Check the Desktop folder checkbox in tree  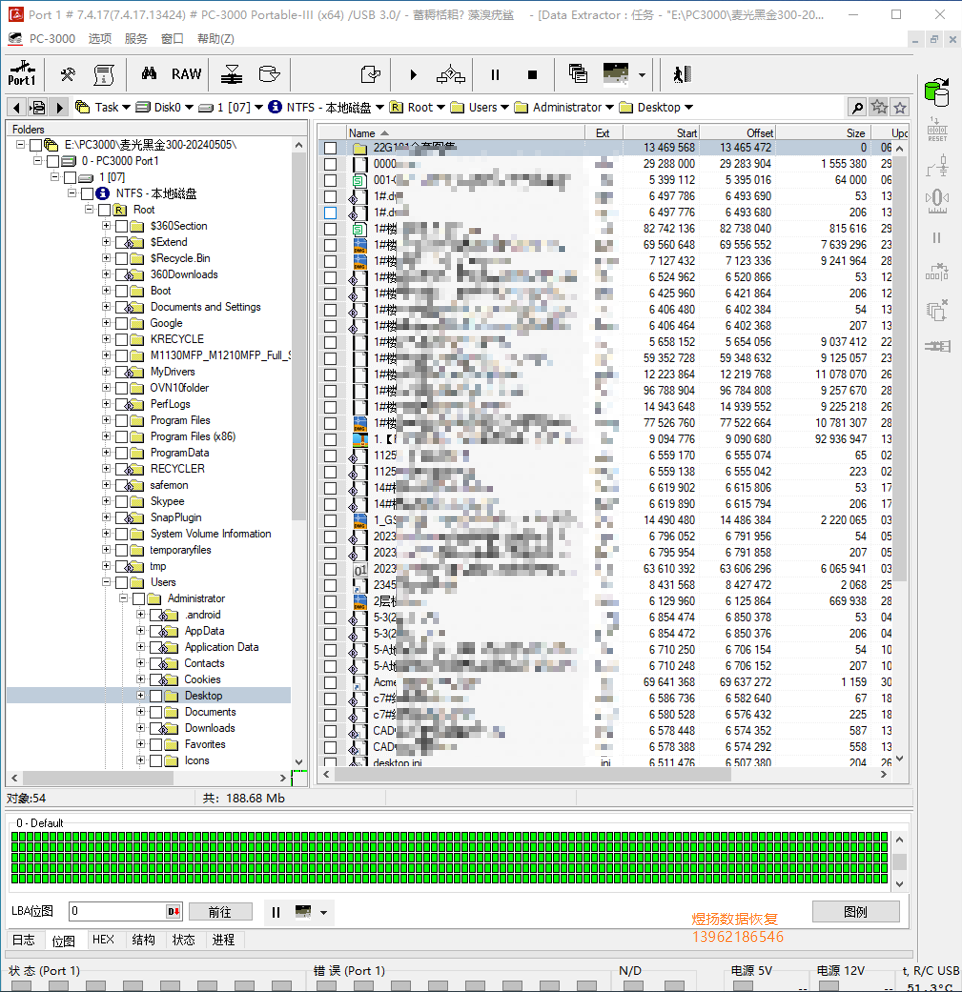[x=156, y=695]
